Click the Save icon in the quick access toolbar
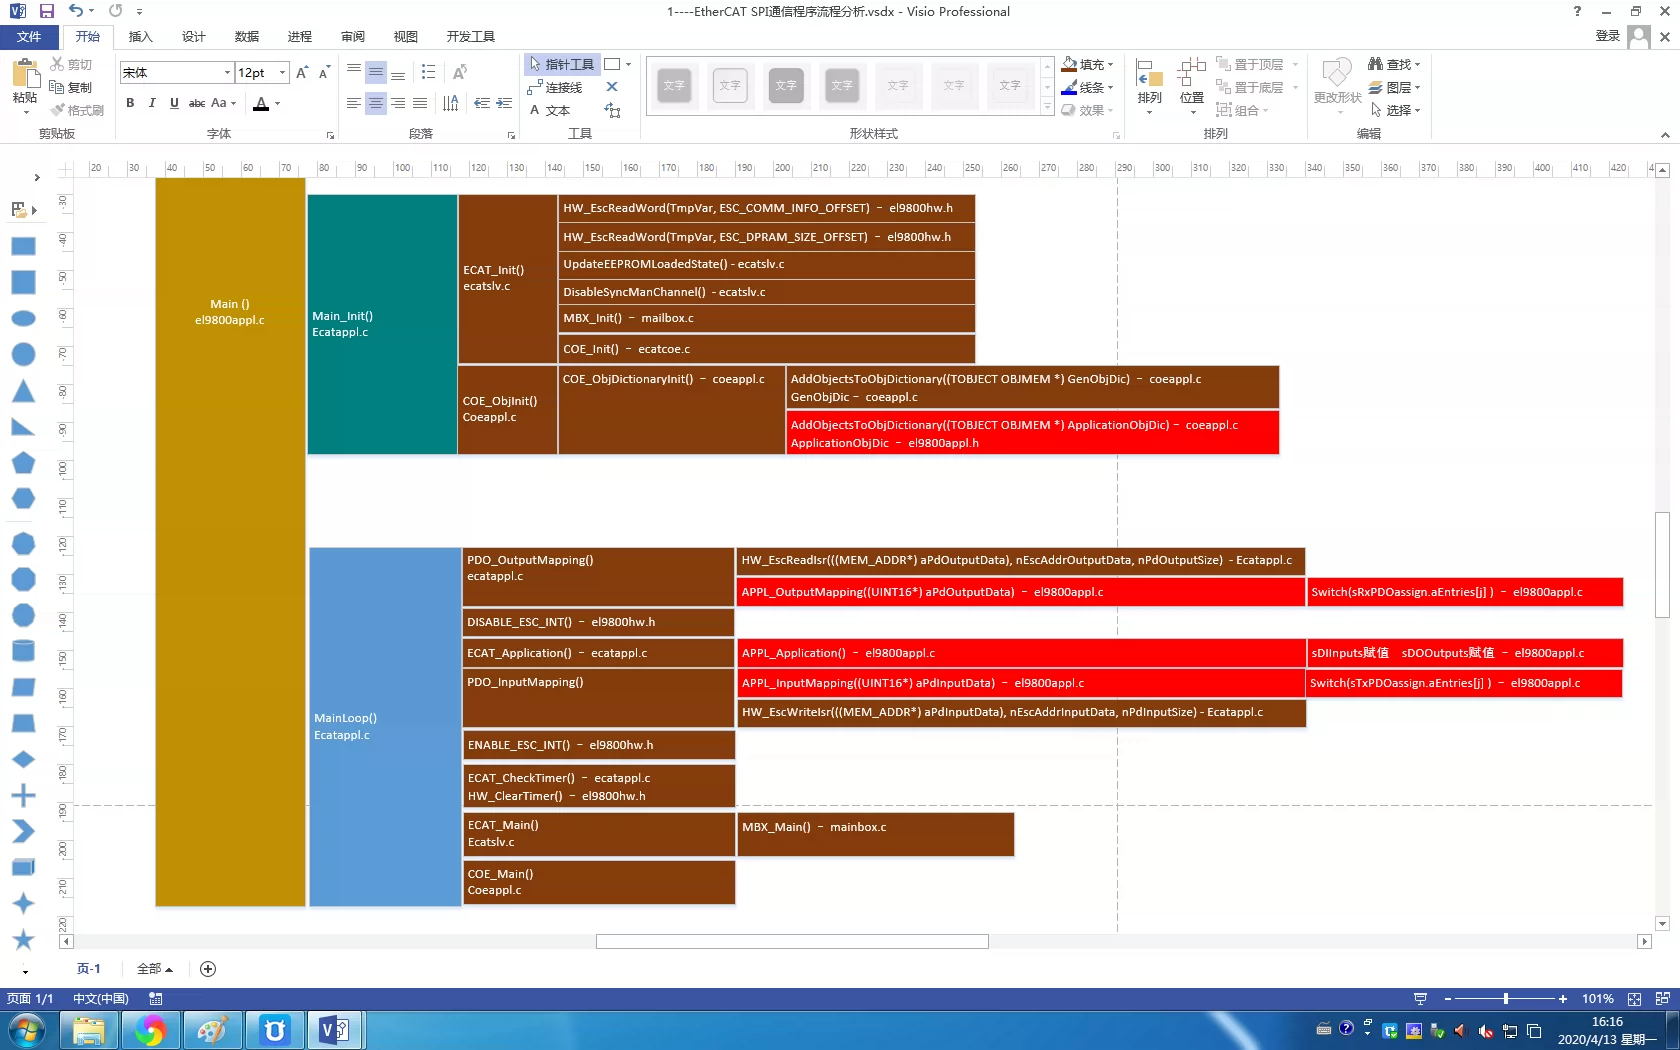 46,11
